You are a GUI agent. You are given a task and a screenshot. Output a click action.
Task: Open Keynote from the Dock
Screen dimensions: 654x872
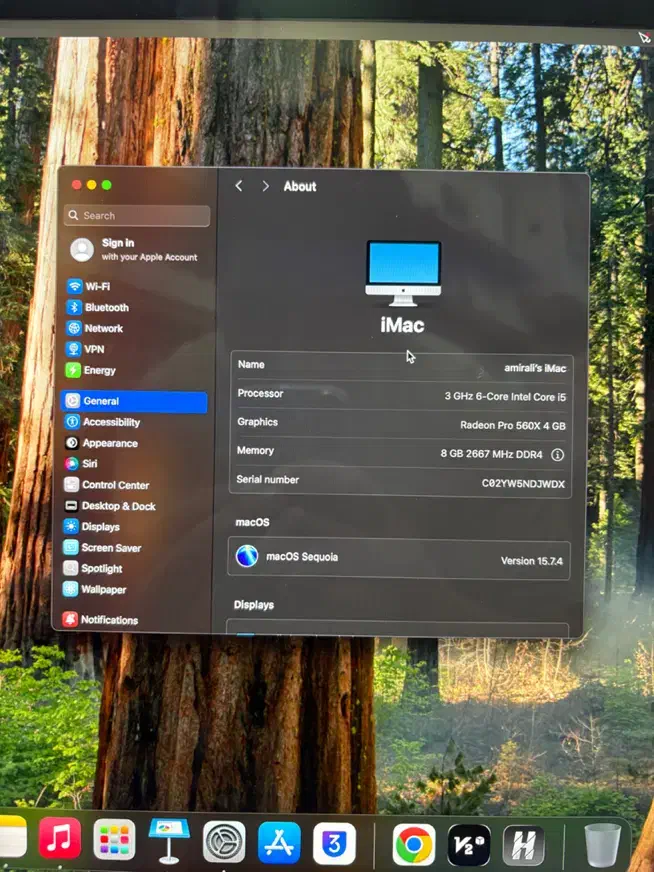[169, 840]
